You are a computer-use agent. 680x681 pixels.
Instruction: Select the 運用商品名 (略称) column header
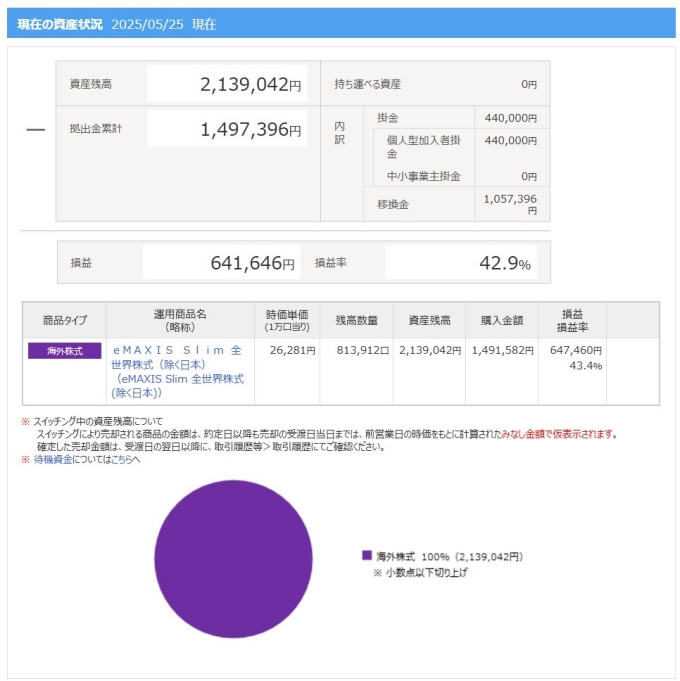(x=179, y=320)
